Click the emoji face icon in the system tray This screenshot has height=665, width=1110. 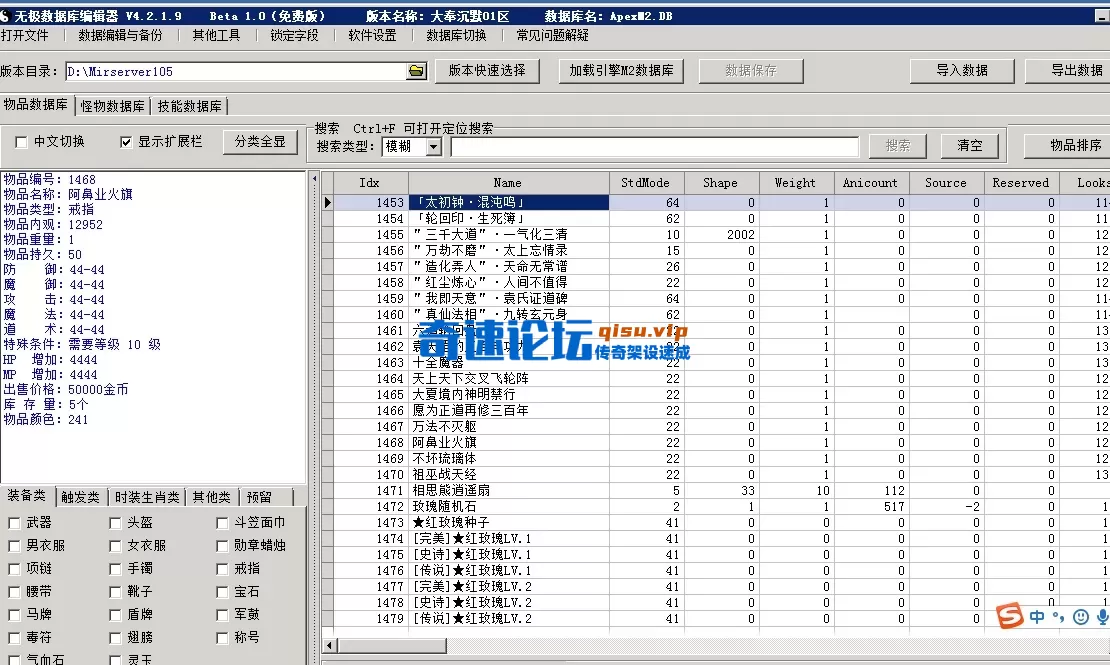[x=1081, y=616]
